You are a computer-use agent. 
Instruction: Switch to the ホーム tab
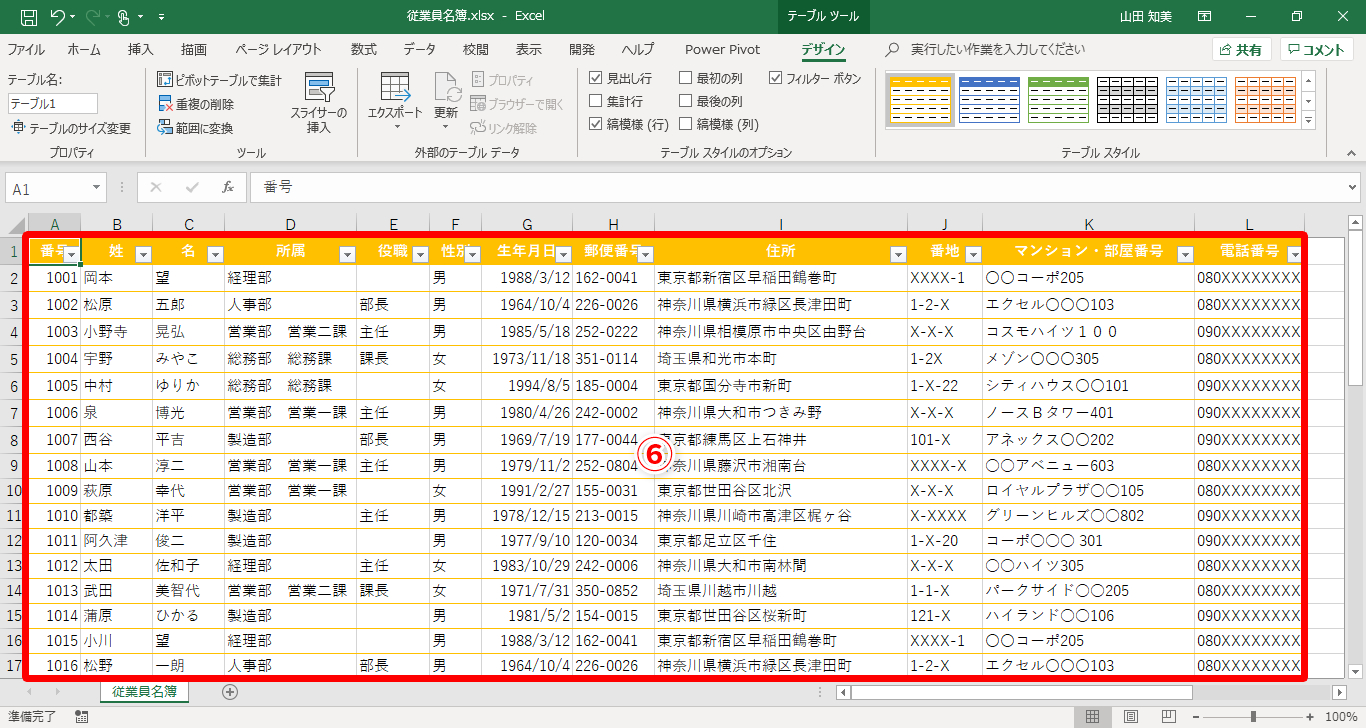click(x=84, y=49)
